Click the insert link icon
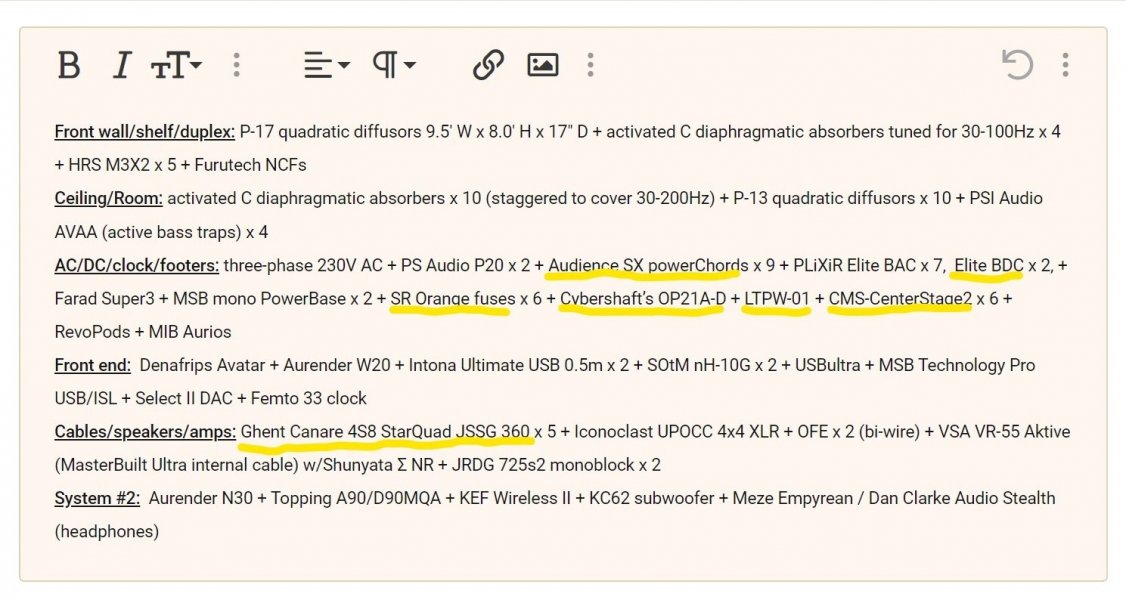1126x600 pixels. tap(487, 66)
